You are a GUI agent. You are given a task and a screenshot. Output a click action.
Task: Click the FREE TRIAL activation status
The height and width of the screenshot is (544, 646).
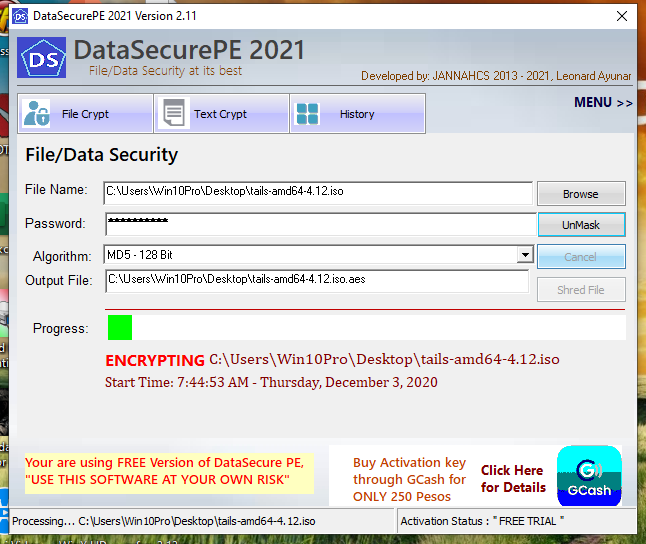[x=525, y=521]
